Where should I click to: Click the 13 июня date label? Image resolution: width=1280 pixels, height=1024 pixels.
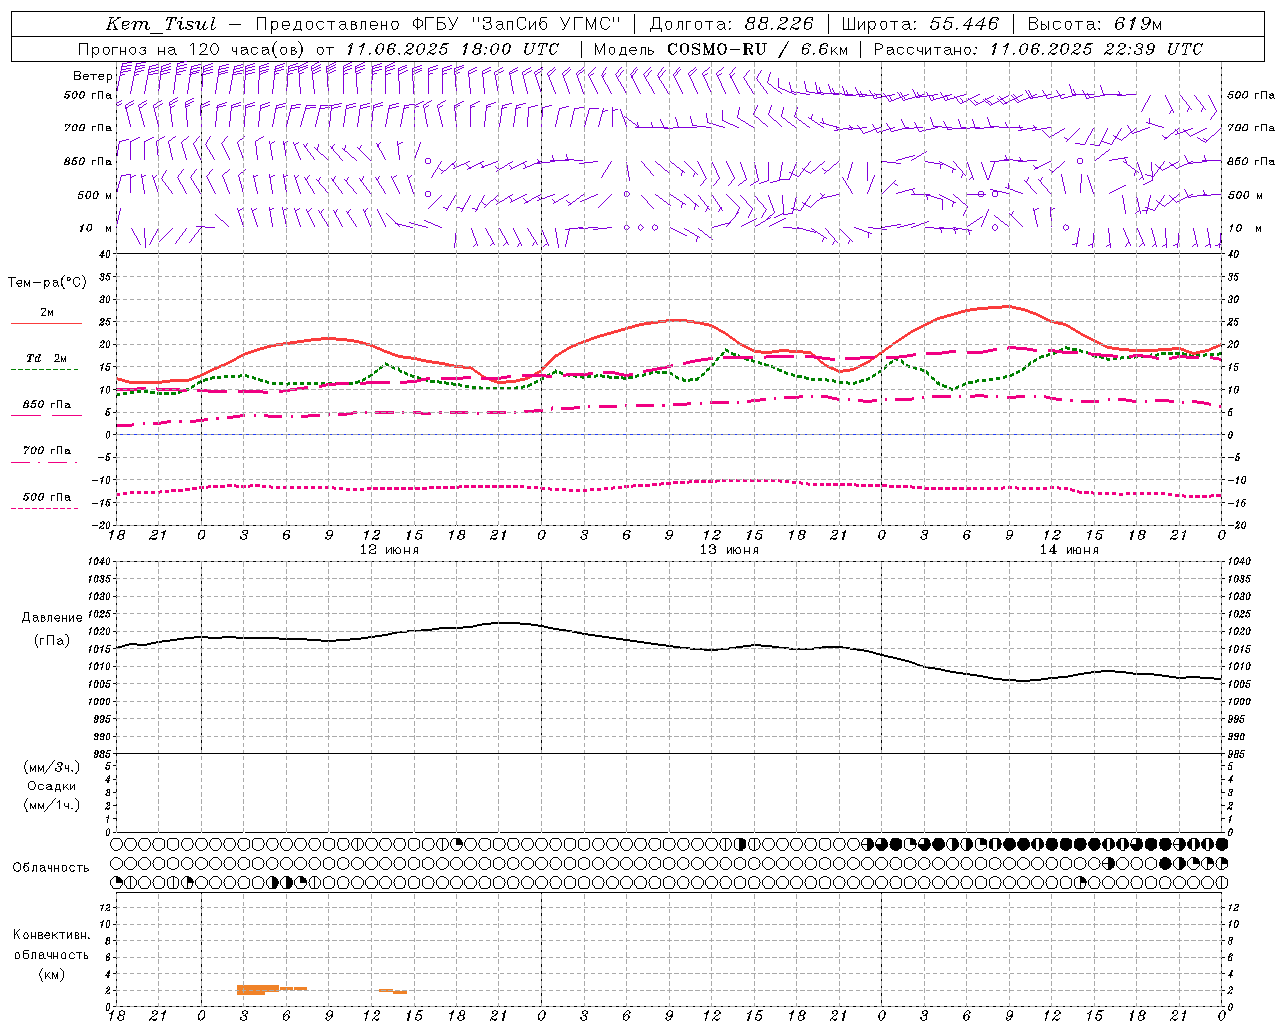(729, 549)
